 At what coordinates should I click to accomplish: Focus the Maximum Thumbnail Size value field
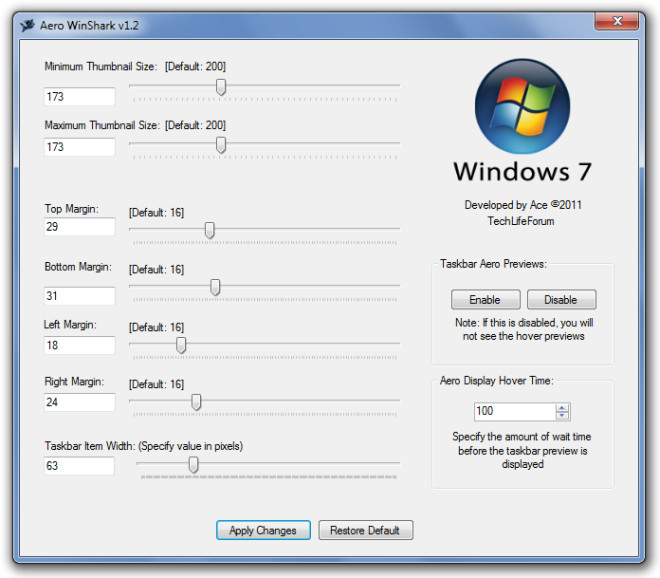point(80,147)
